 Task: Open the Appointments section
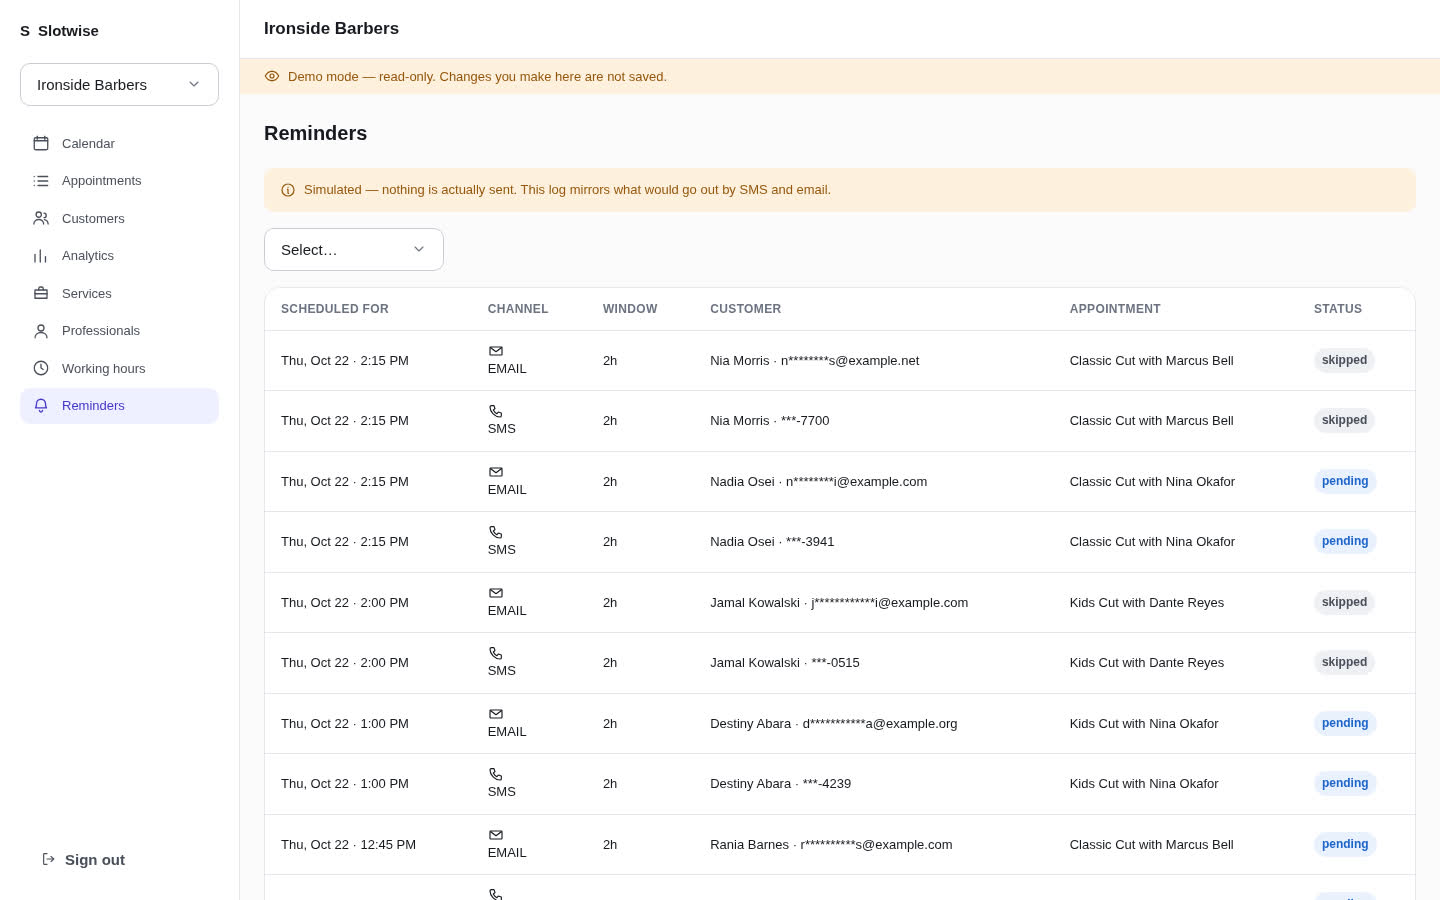coord(119,181)
